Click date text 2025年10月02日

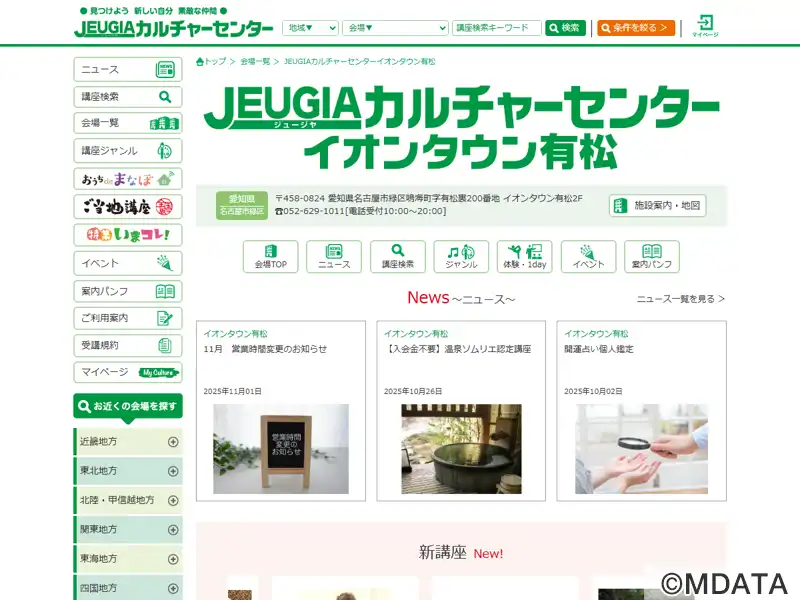tap(593, 391)
